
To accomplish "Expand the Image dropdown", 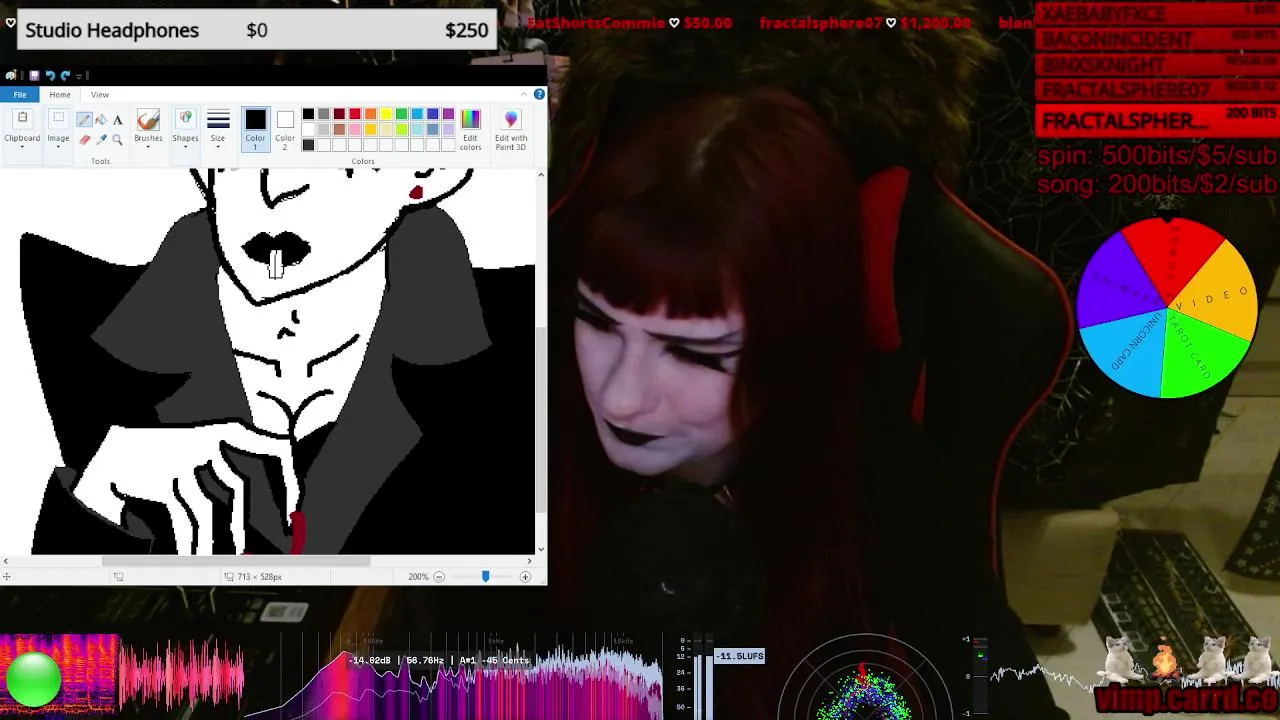I will click(58, 147).
